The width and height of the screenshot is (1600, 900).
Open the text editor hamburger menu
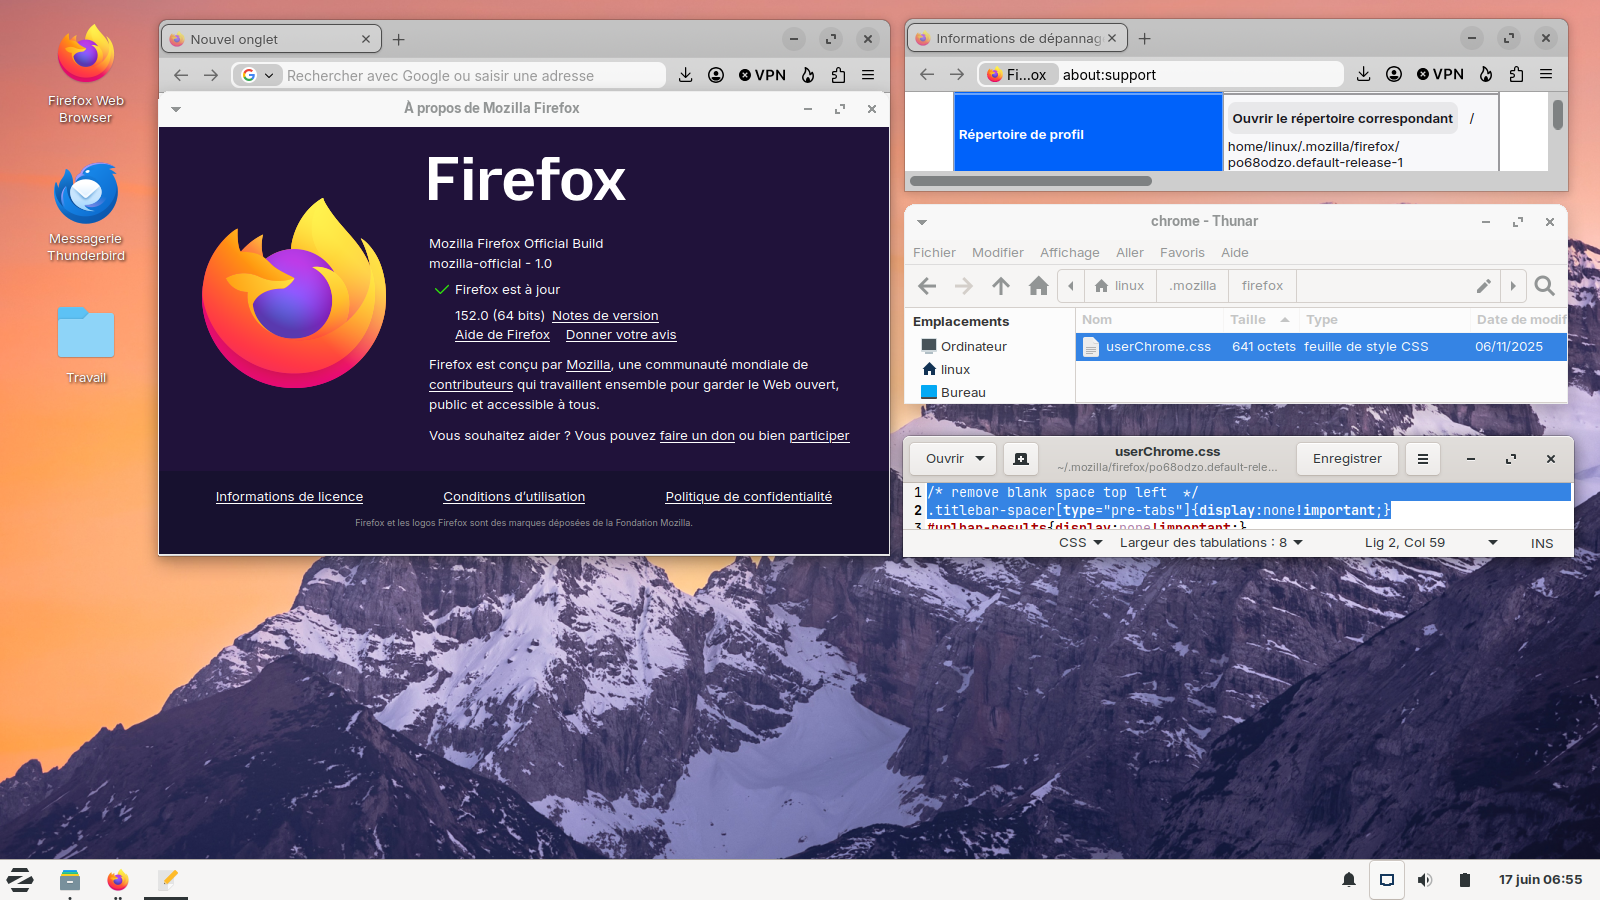click(x=1423, y=459)
